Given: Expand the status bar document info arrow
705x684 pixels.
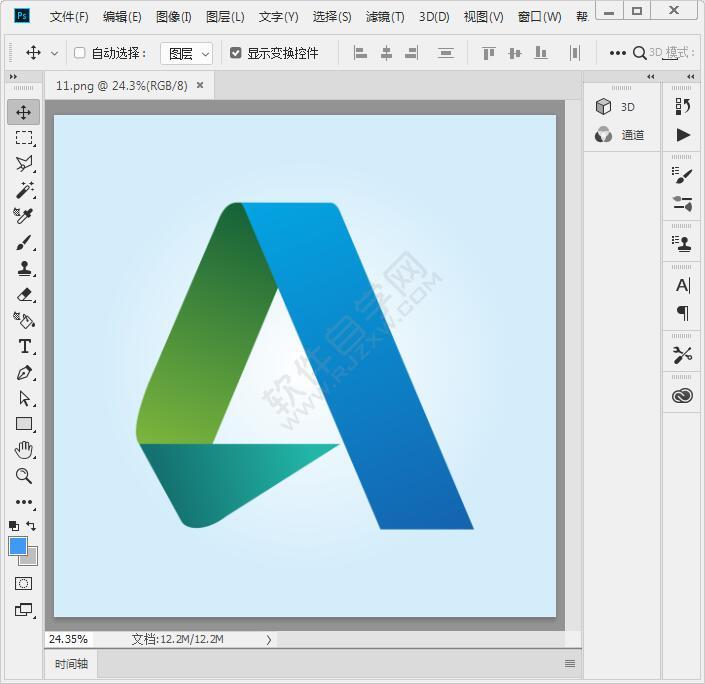Looking at the screenshot, I should pos(269,639).
